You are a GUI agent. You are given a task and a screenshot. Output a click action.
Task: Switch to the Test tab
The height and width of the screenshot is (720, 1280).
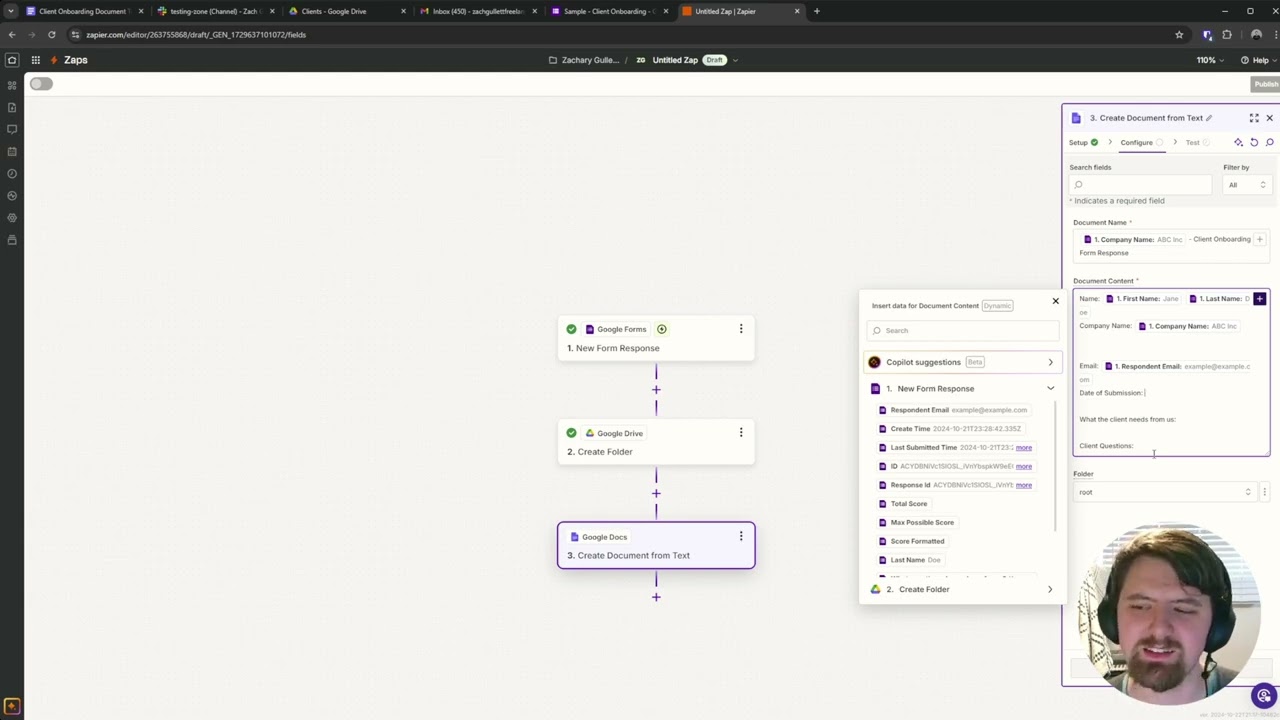[x=1198, y=143]
